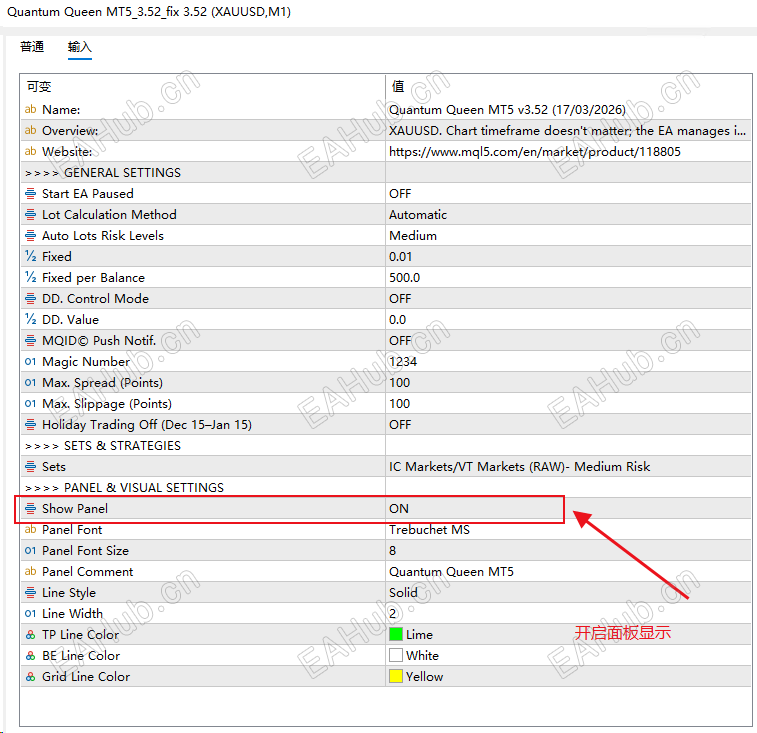Select the SETS & STRATEGIES section row
757x733 pixels.
coord(386,445)
